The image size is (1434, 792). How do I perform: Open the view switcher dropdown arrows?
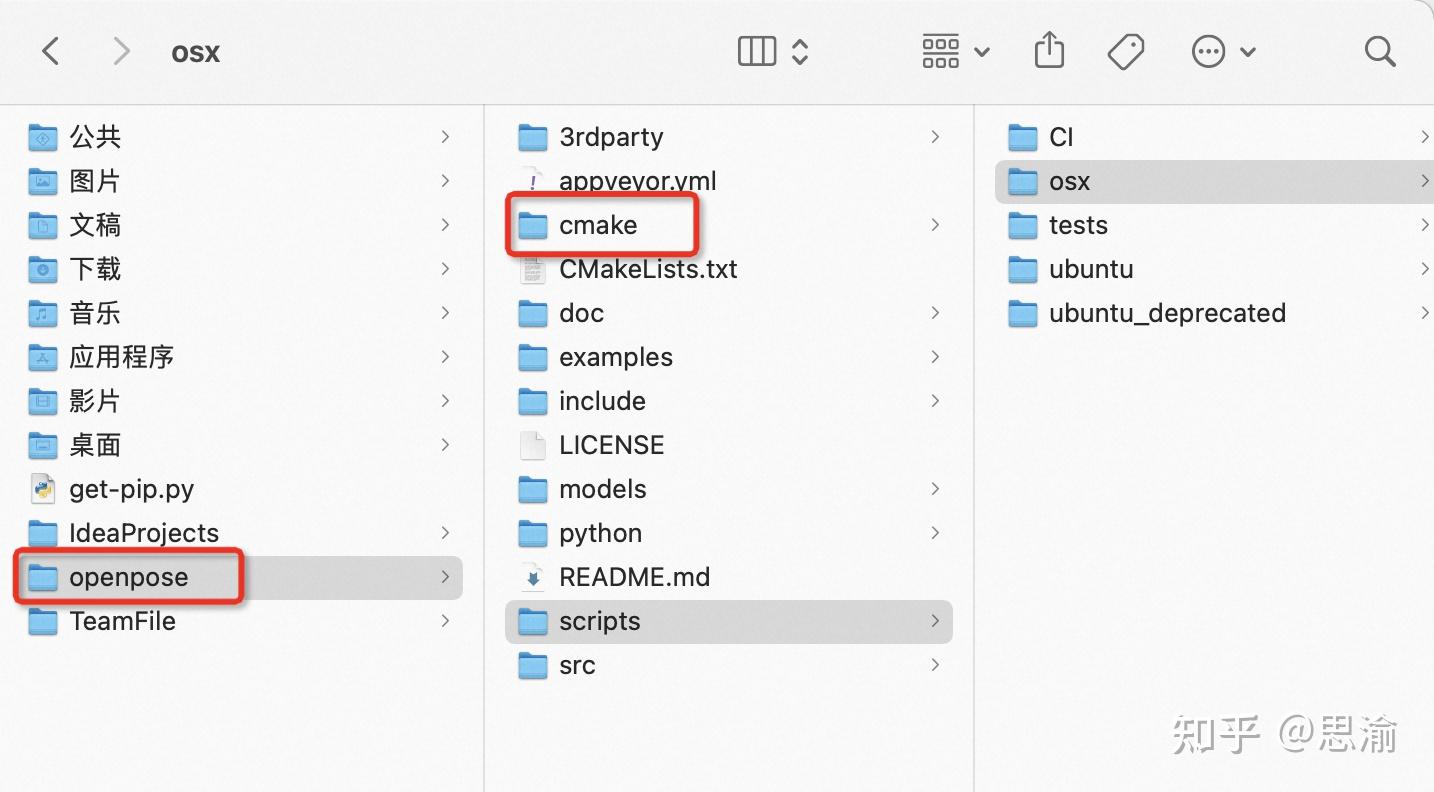(x=800, y=50)
